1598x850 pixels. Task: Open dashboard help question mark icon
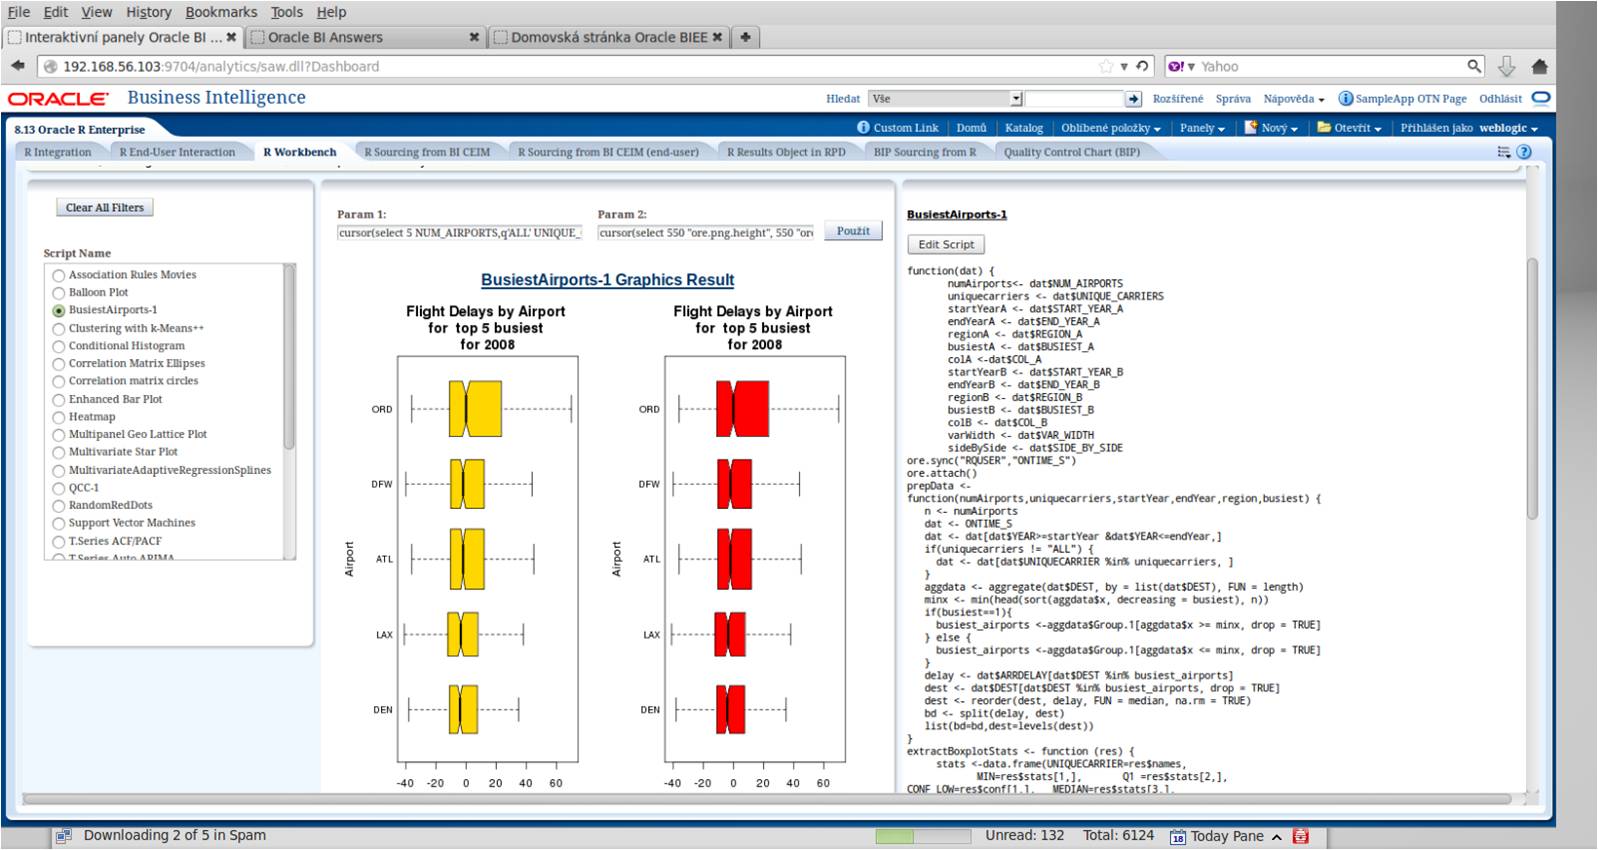point(1524,152)
